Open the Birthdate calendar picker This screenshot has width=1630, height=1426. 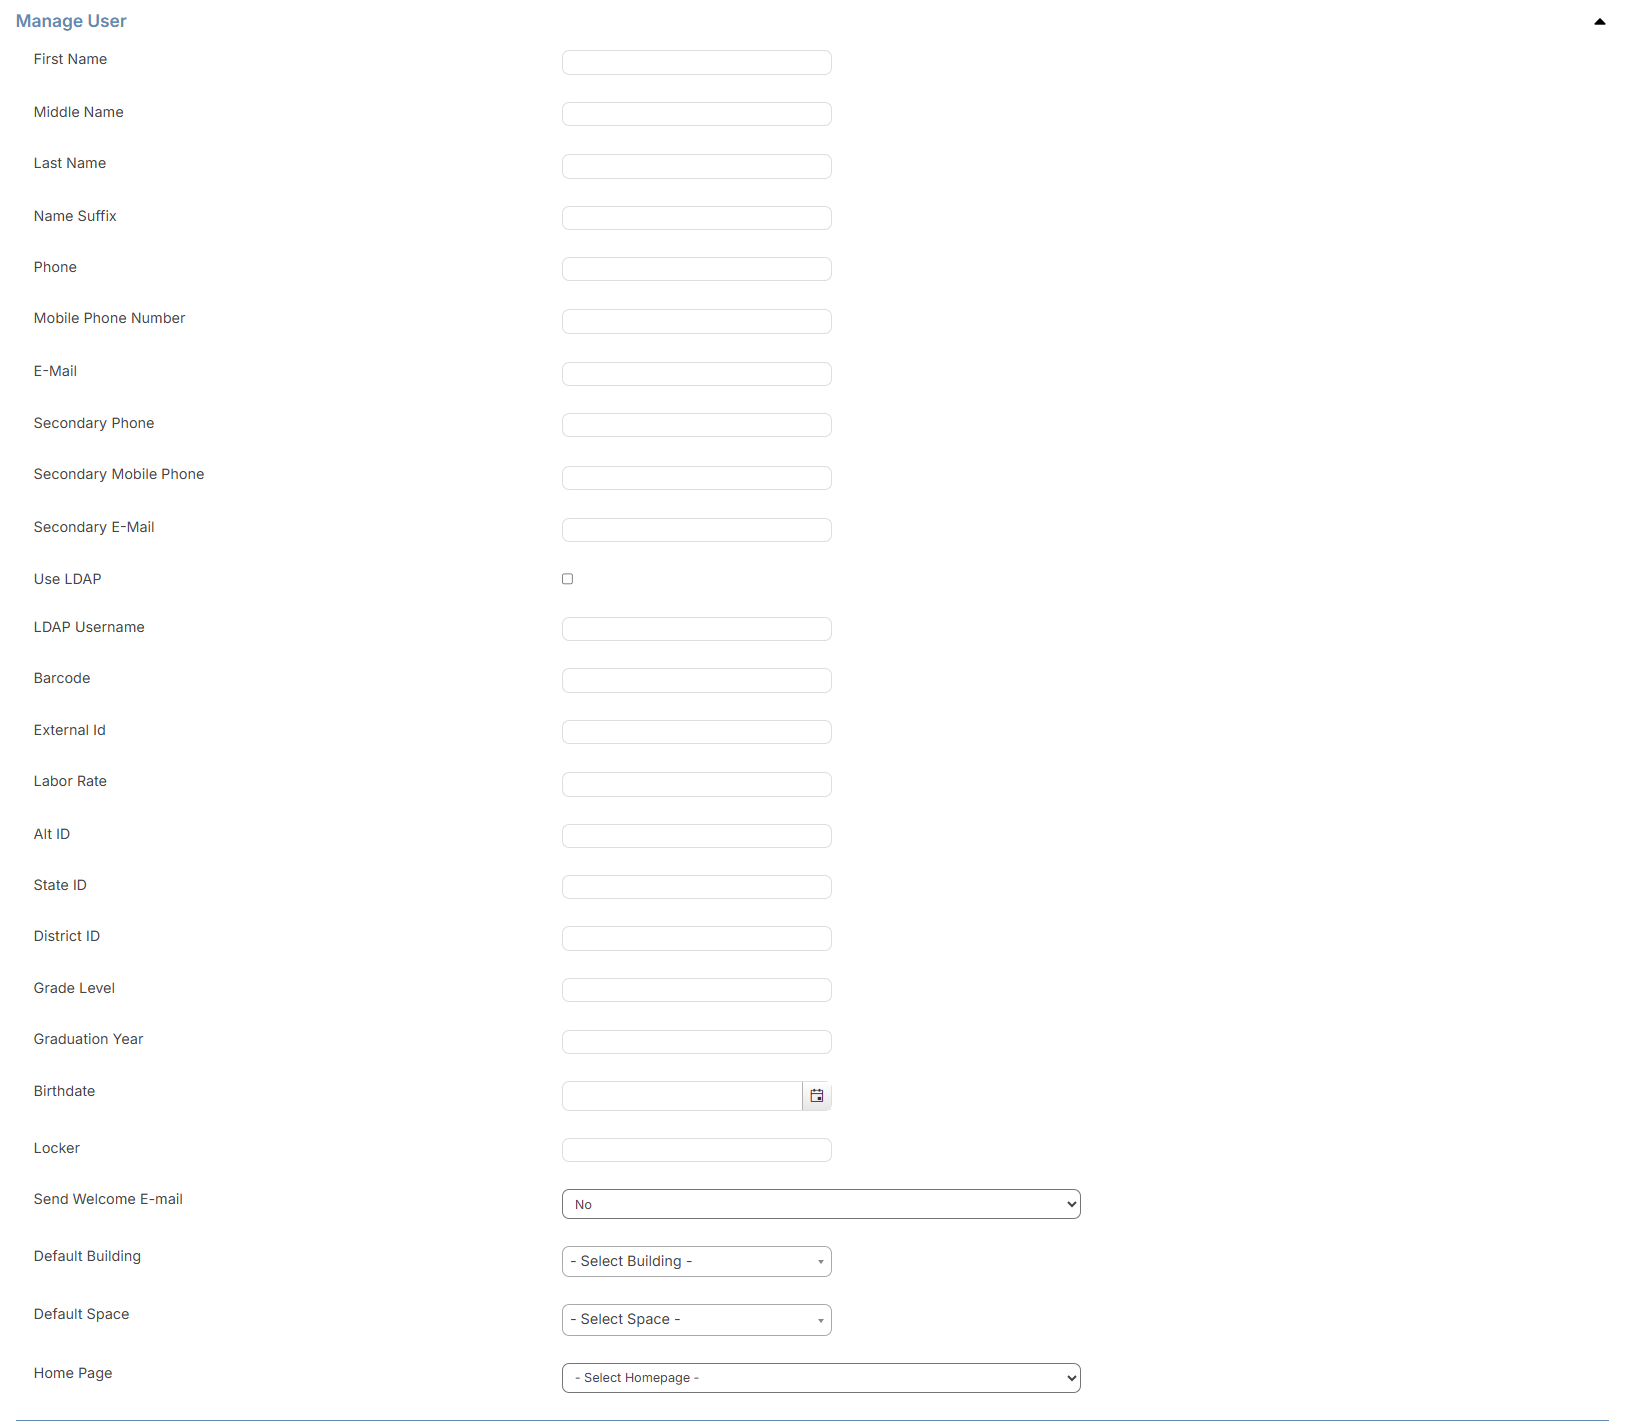[x=816, y=1096]
